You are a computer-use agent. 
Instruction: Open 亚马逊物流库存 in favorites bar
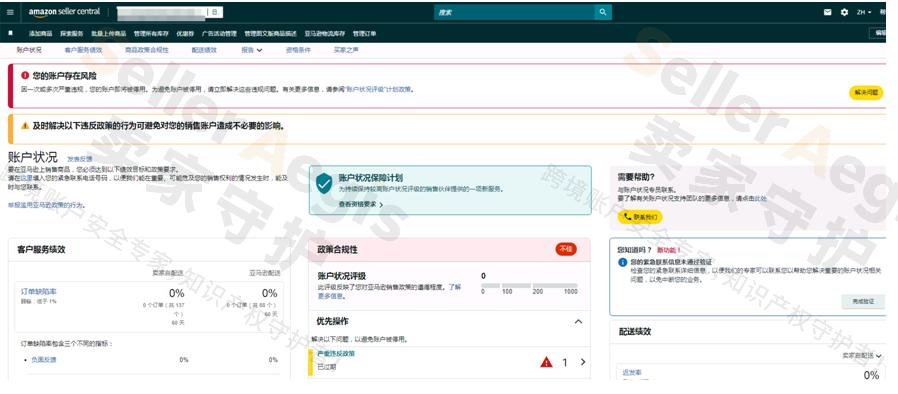[325, 34]
